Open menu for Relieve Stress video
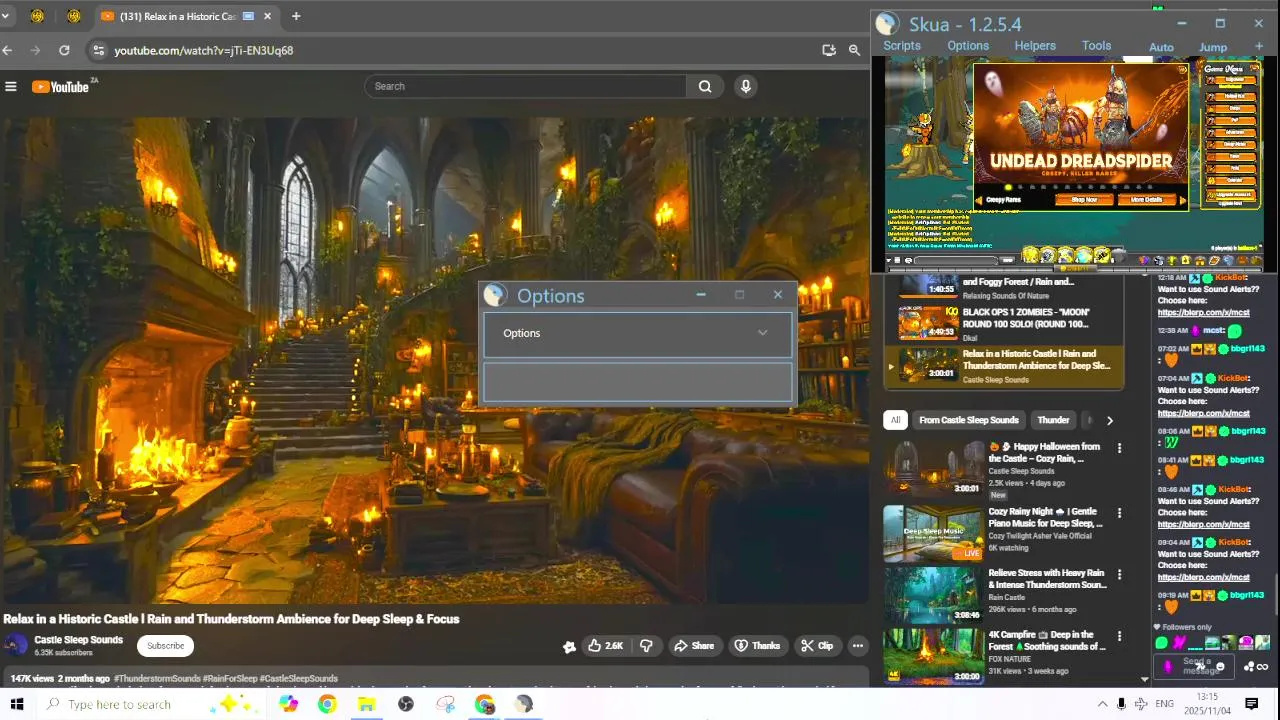The width and height of the screenshot is (1280, 720). click(x=1119, y=575)
